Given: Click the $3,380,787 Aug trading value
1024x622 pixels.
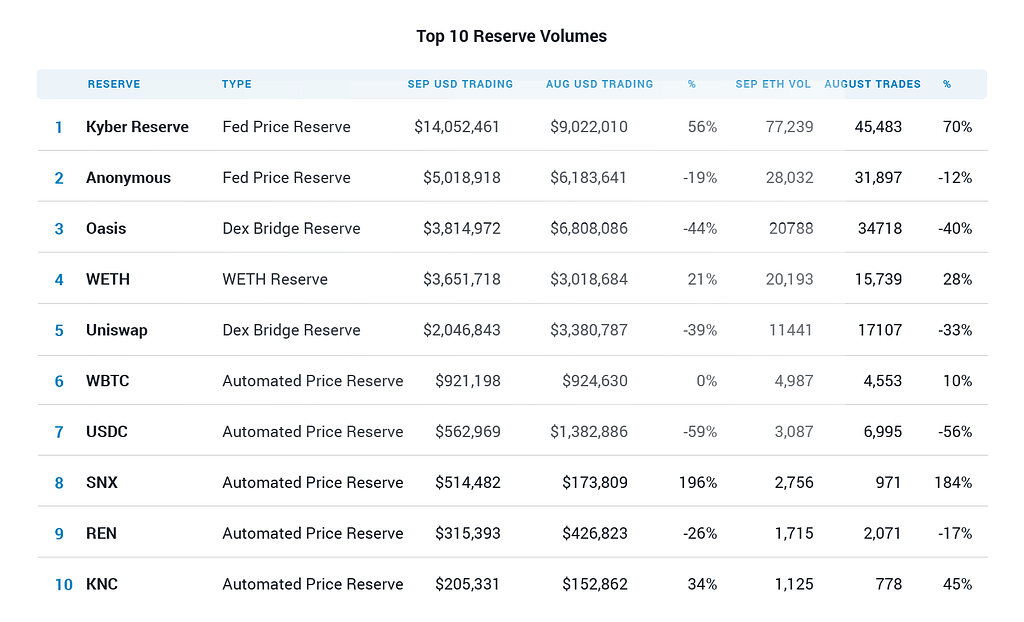Looking at the screenshot, I should 589,330.
